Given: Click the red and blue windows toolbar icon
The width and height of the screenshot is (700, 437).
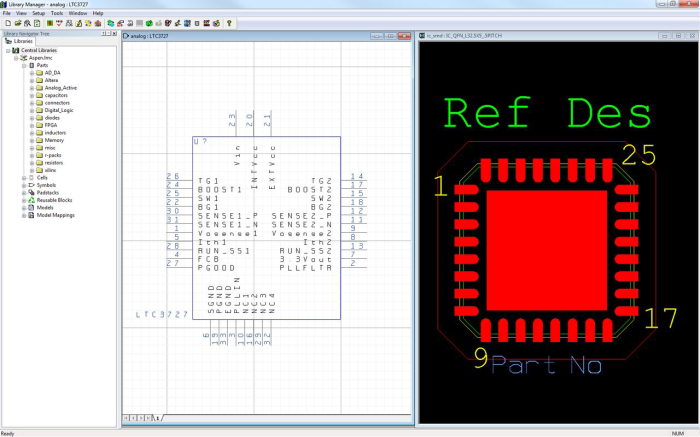Looking at the screenshot, I should [121, 23].
